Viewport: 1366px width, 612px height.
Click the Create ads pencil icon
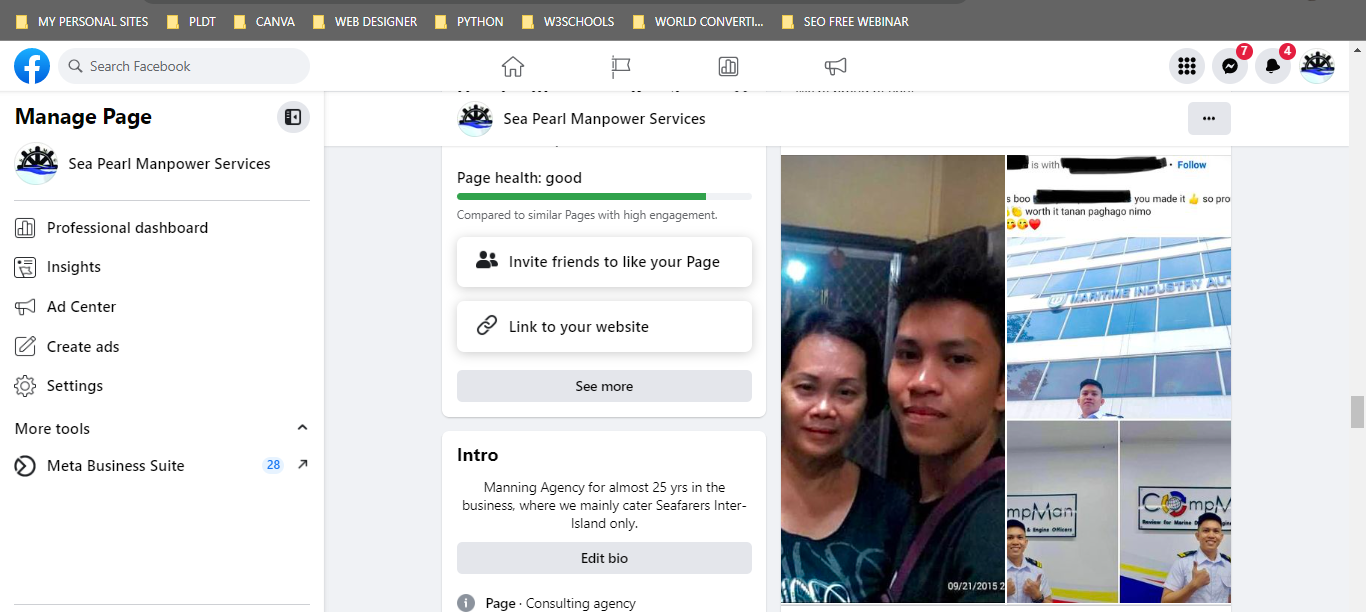25,347
